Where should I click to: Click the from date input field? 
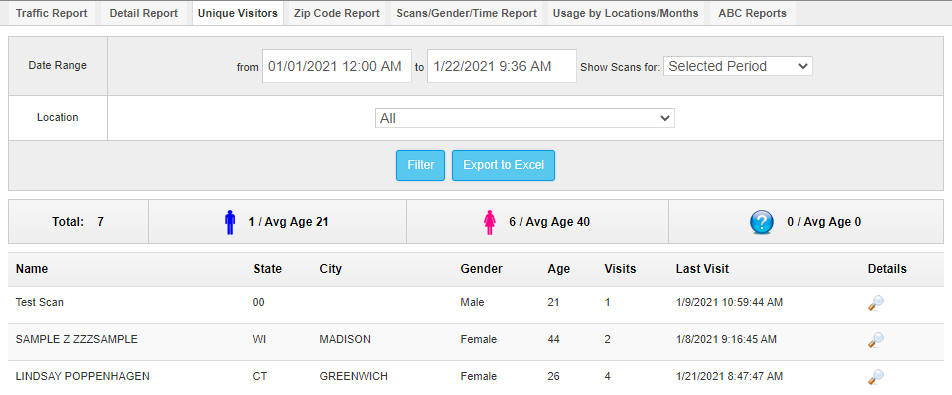point(337,66)
